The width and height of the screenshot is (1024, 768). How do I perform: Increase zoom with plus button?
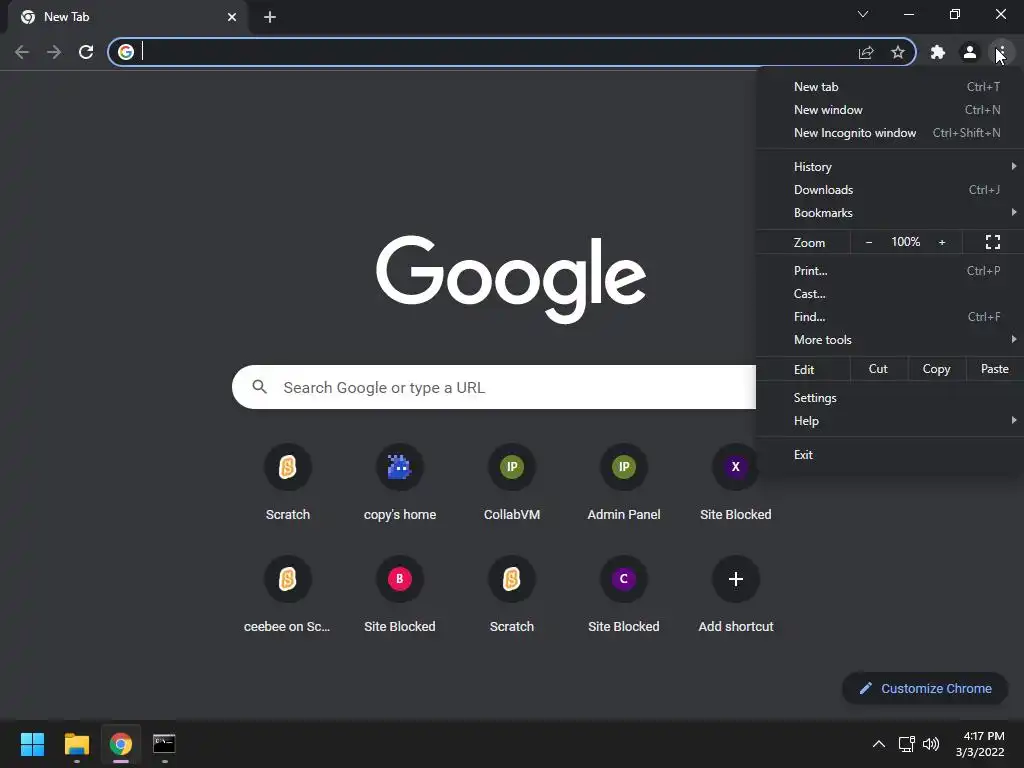pyautogui.click(x=942, y=242)
